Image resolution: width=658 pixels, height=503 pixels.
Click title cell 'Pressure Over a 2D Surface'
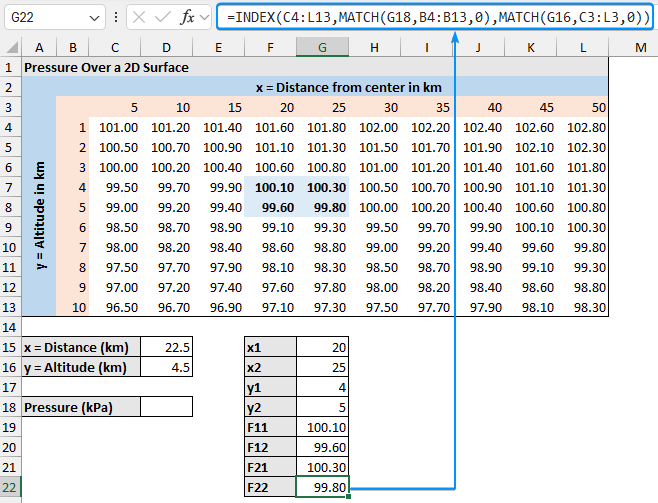pyautogui.click(x=106, y=67)
